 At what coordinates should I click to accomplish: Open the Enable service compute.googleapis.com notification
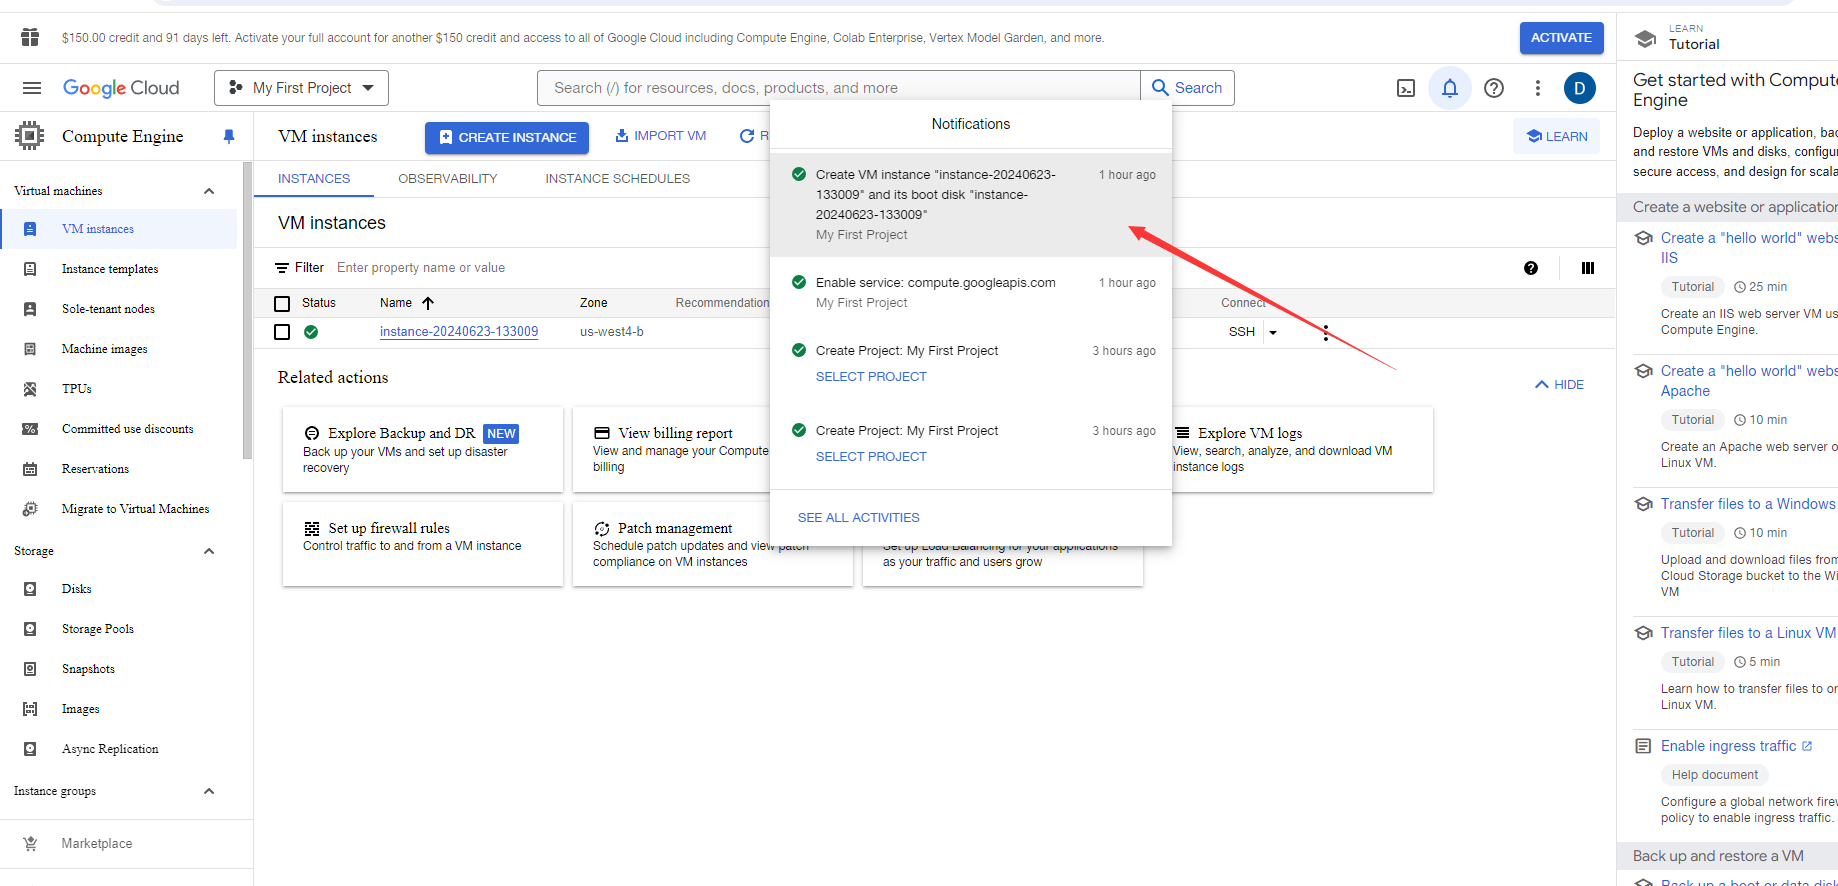click(x=971, y=292)
